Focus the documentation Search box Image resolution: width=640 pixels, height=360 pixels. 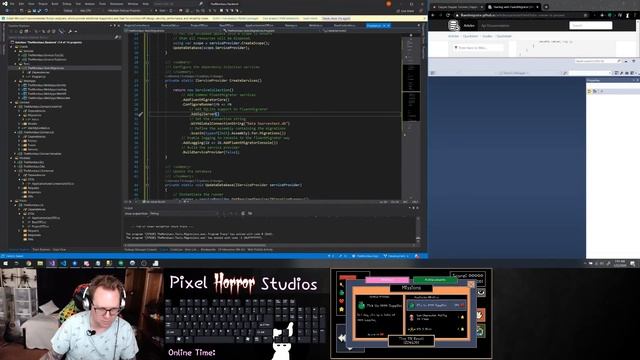coord(591,26)
